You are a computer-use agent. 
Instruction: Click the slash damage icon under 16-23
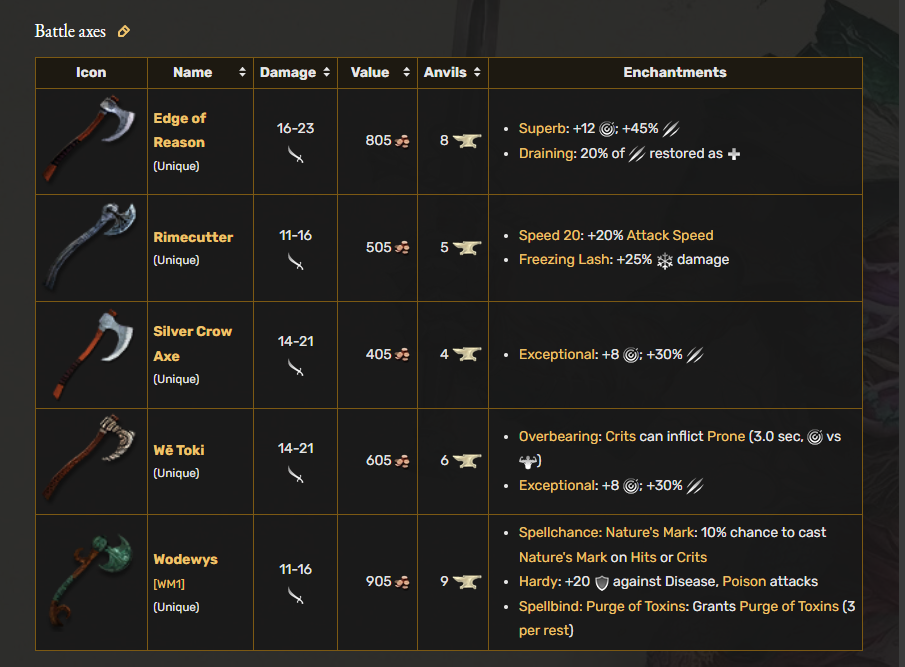pos(296,155)
